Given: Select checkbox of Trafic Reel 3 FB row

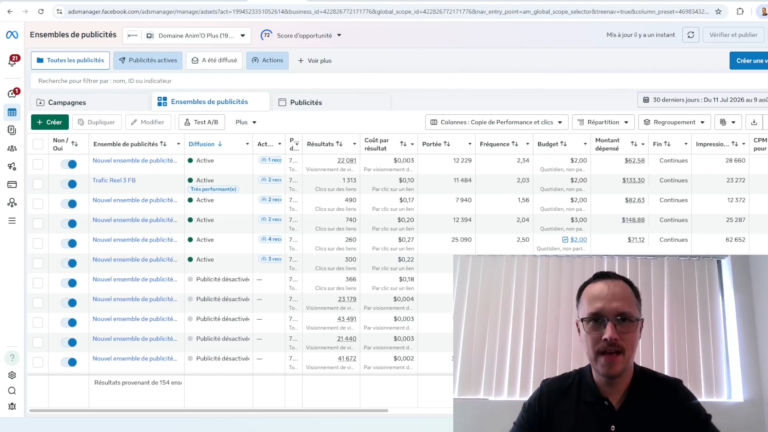Looking at the screenshot, I should coord(38,184).
